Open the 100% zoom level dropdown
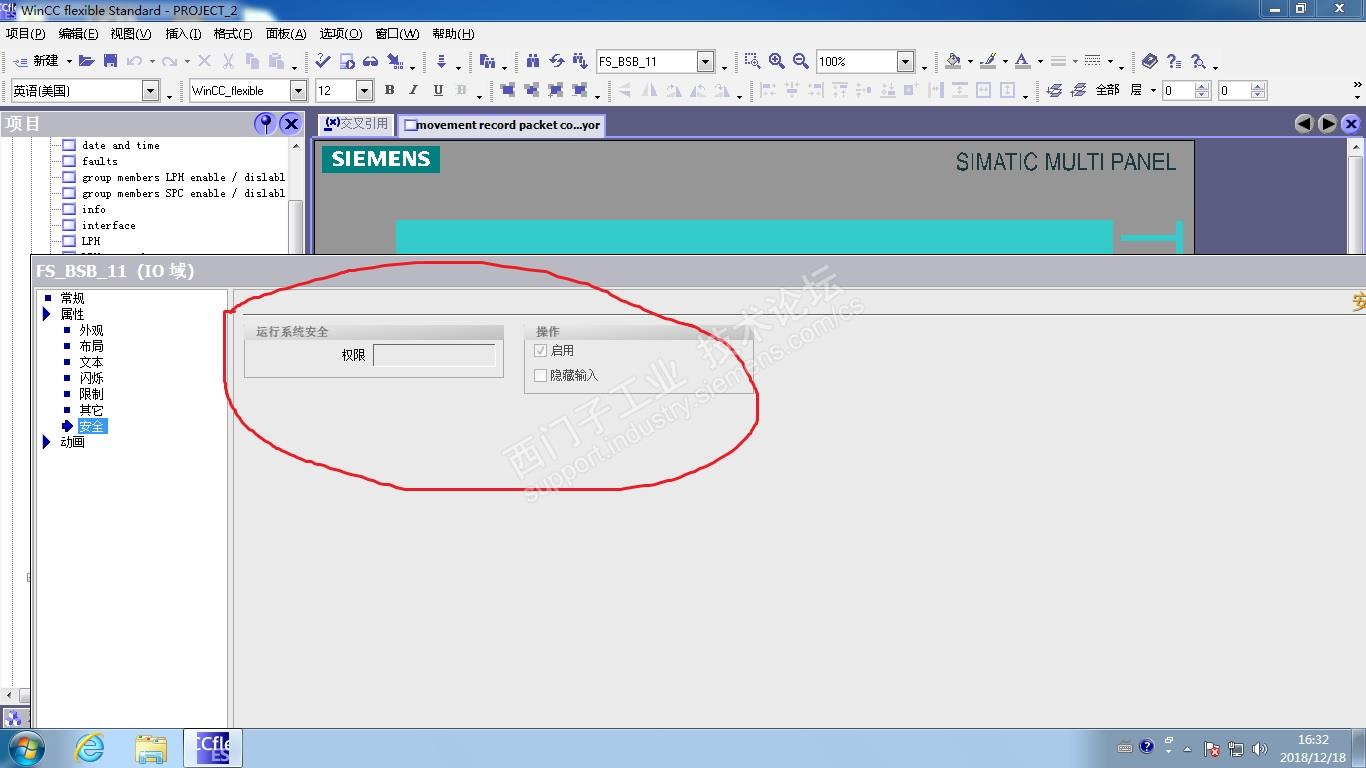Screen dimensions: 1366x768 [905, 62]
